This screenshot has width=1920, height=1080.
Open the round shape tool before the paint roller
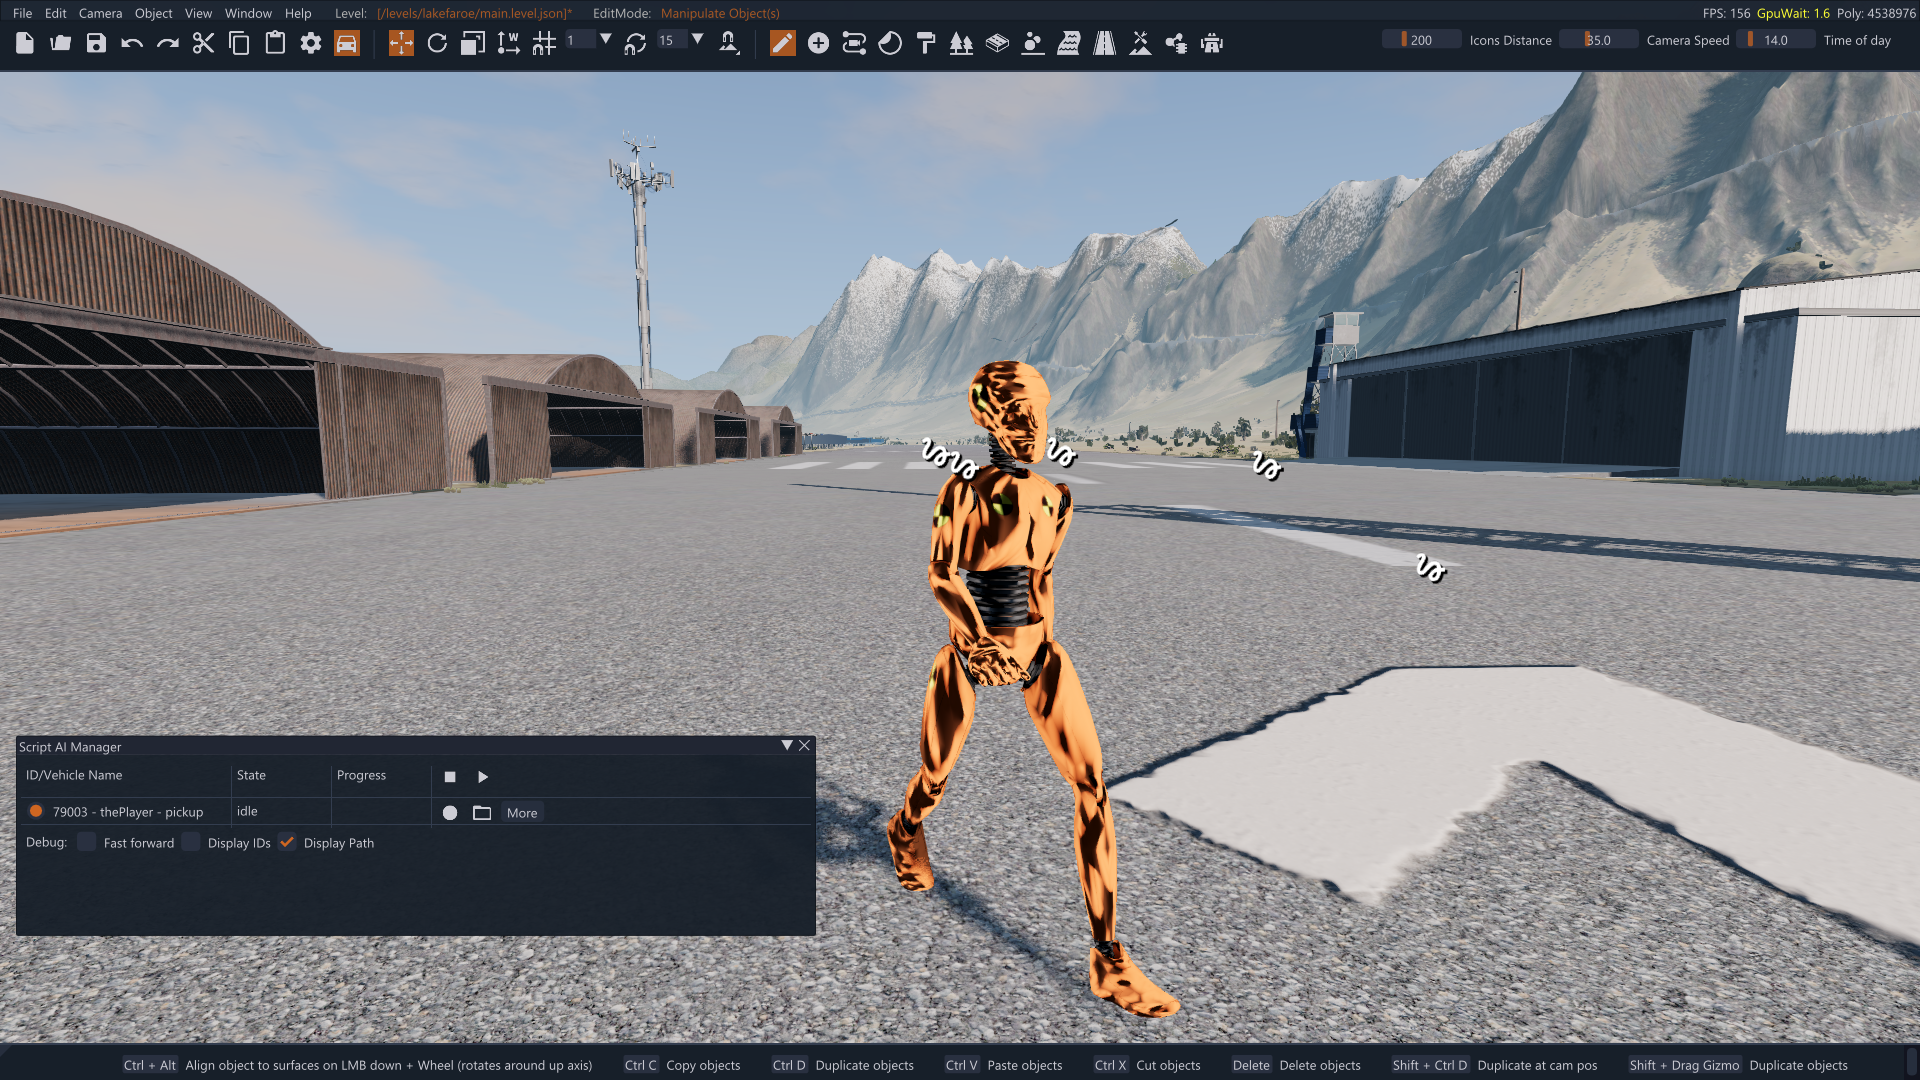890,43
